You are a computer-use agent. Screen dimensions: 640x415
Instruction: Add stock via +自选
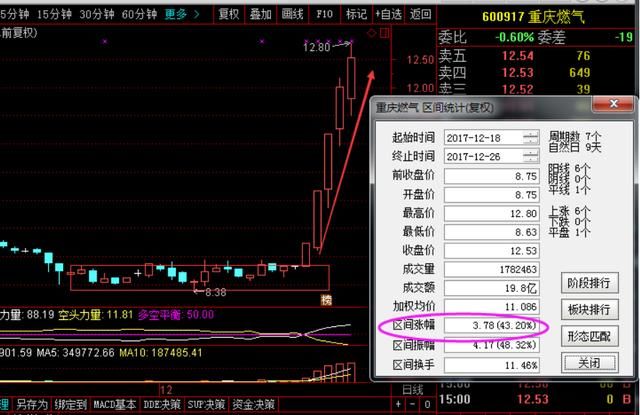(389, 15)
